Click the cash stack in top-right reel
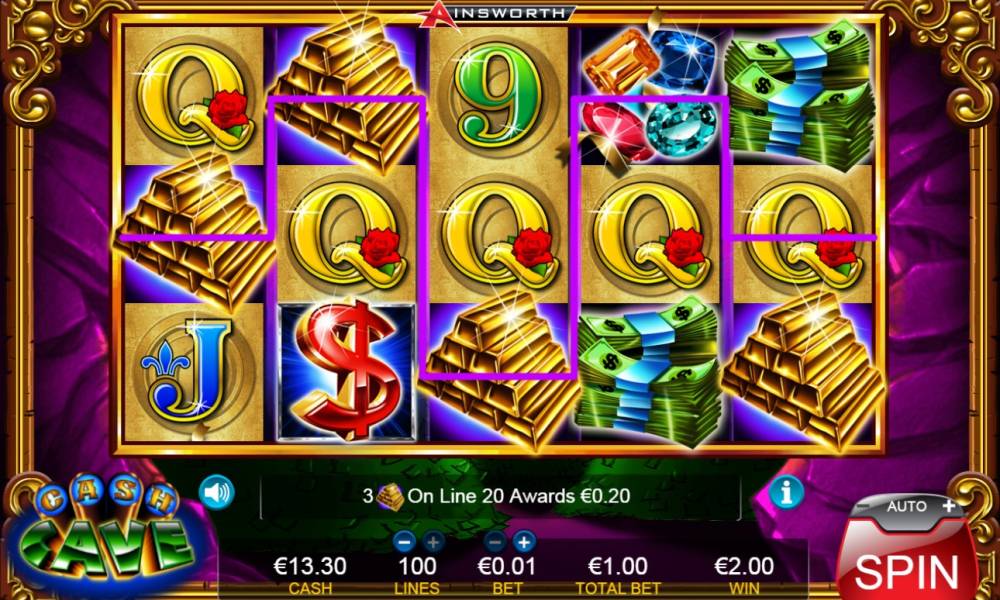Viewport: 1000px width, 600px height. tap(800, 96)
